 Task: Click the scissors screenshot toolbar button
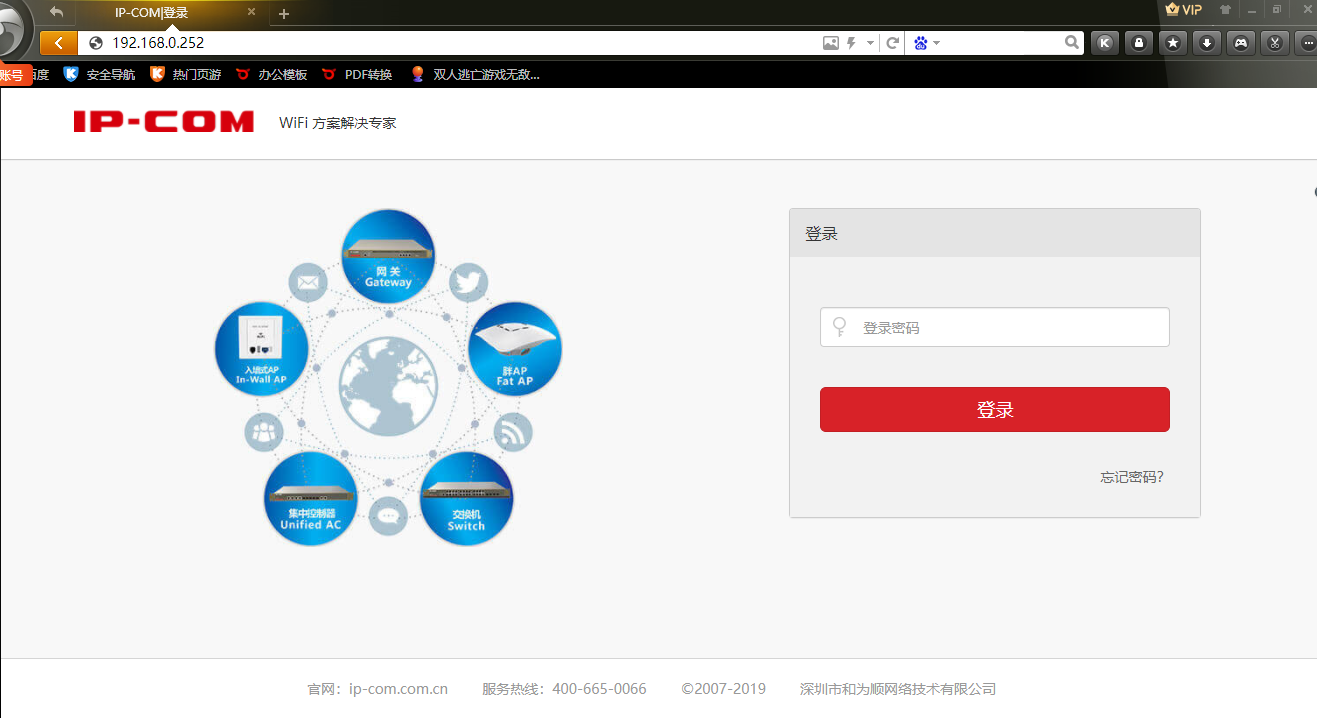pyautogui.click(x=1275, y=43)
